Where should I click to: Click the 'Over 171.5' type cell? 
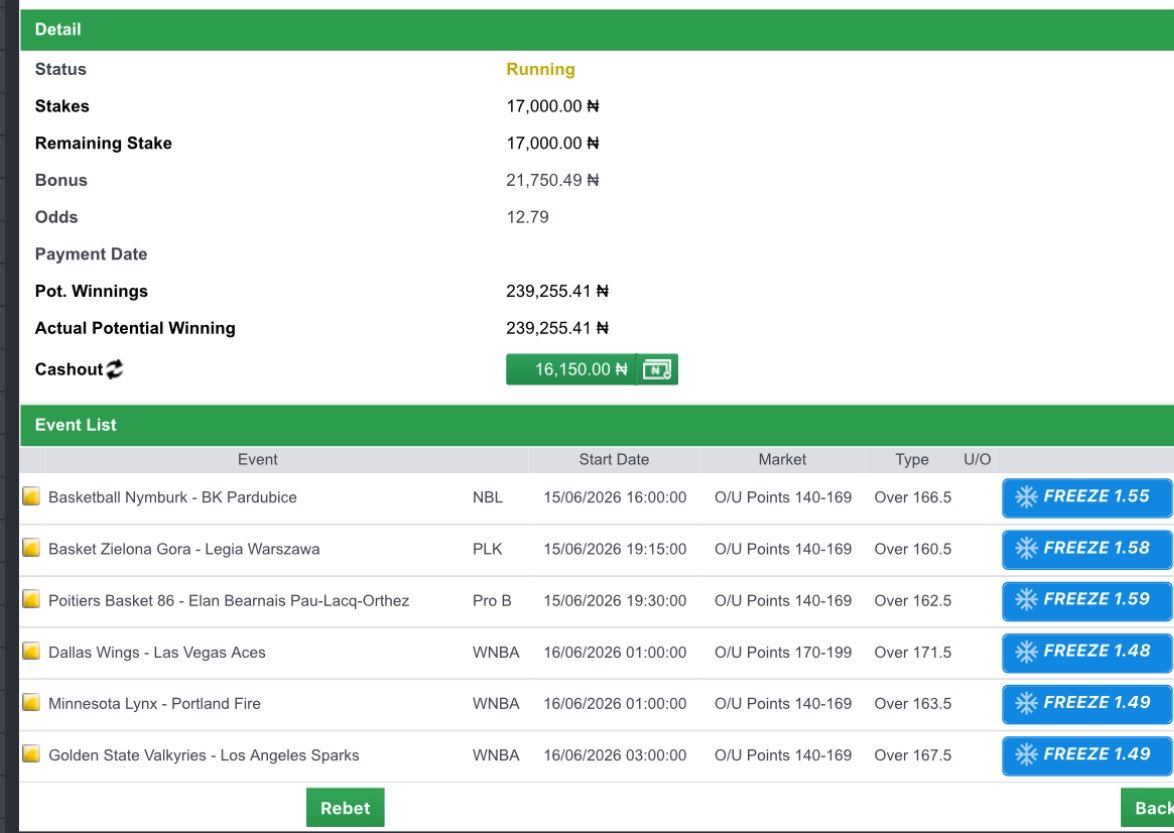(913, 652)
